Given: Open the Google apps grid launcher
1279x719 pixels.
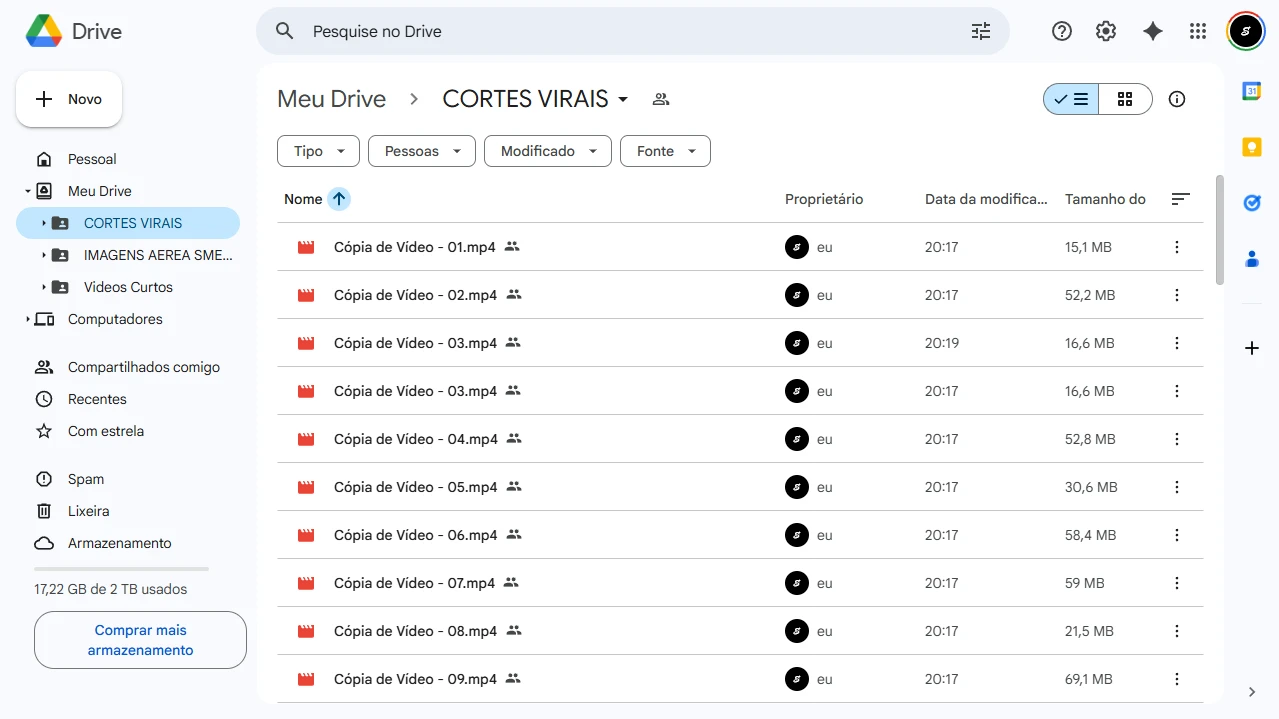Looking at the screenshot, I should point(1198,31).
